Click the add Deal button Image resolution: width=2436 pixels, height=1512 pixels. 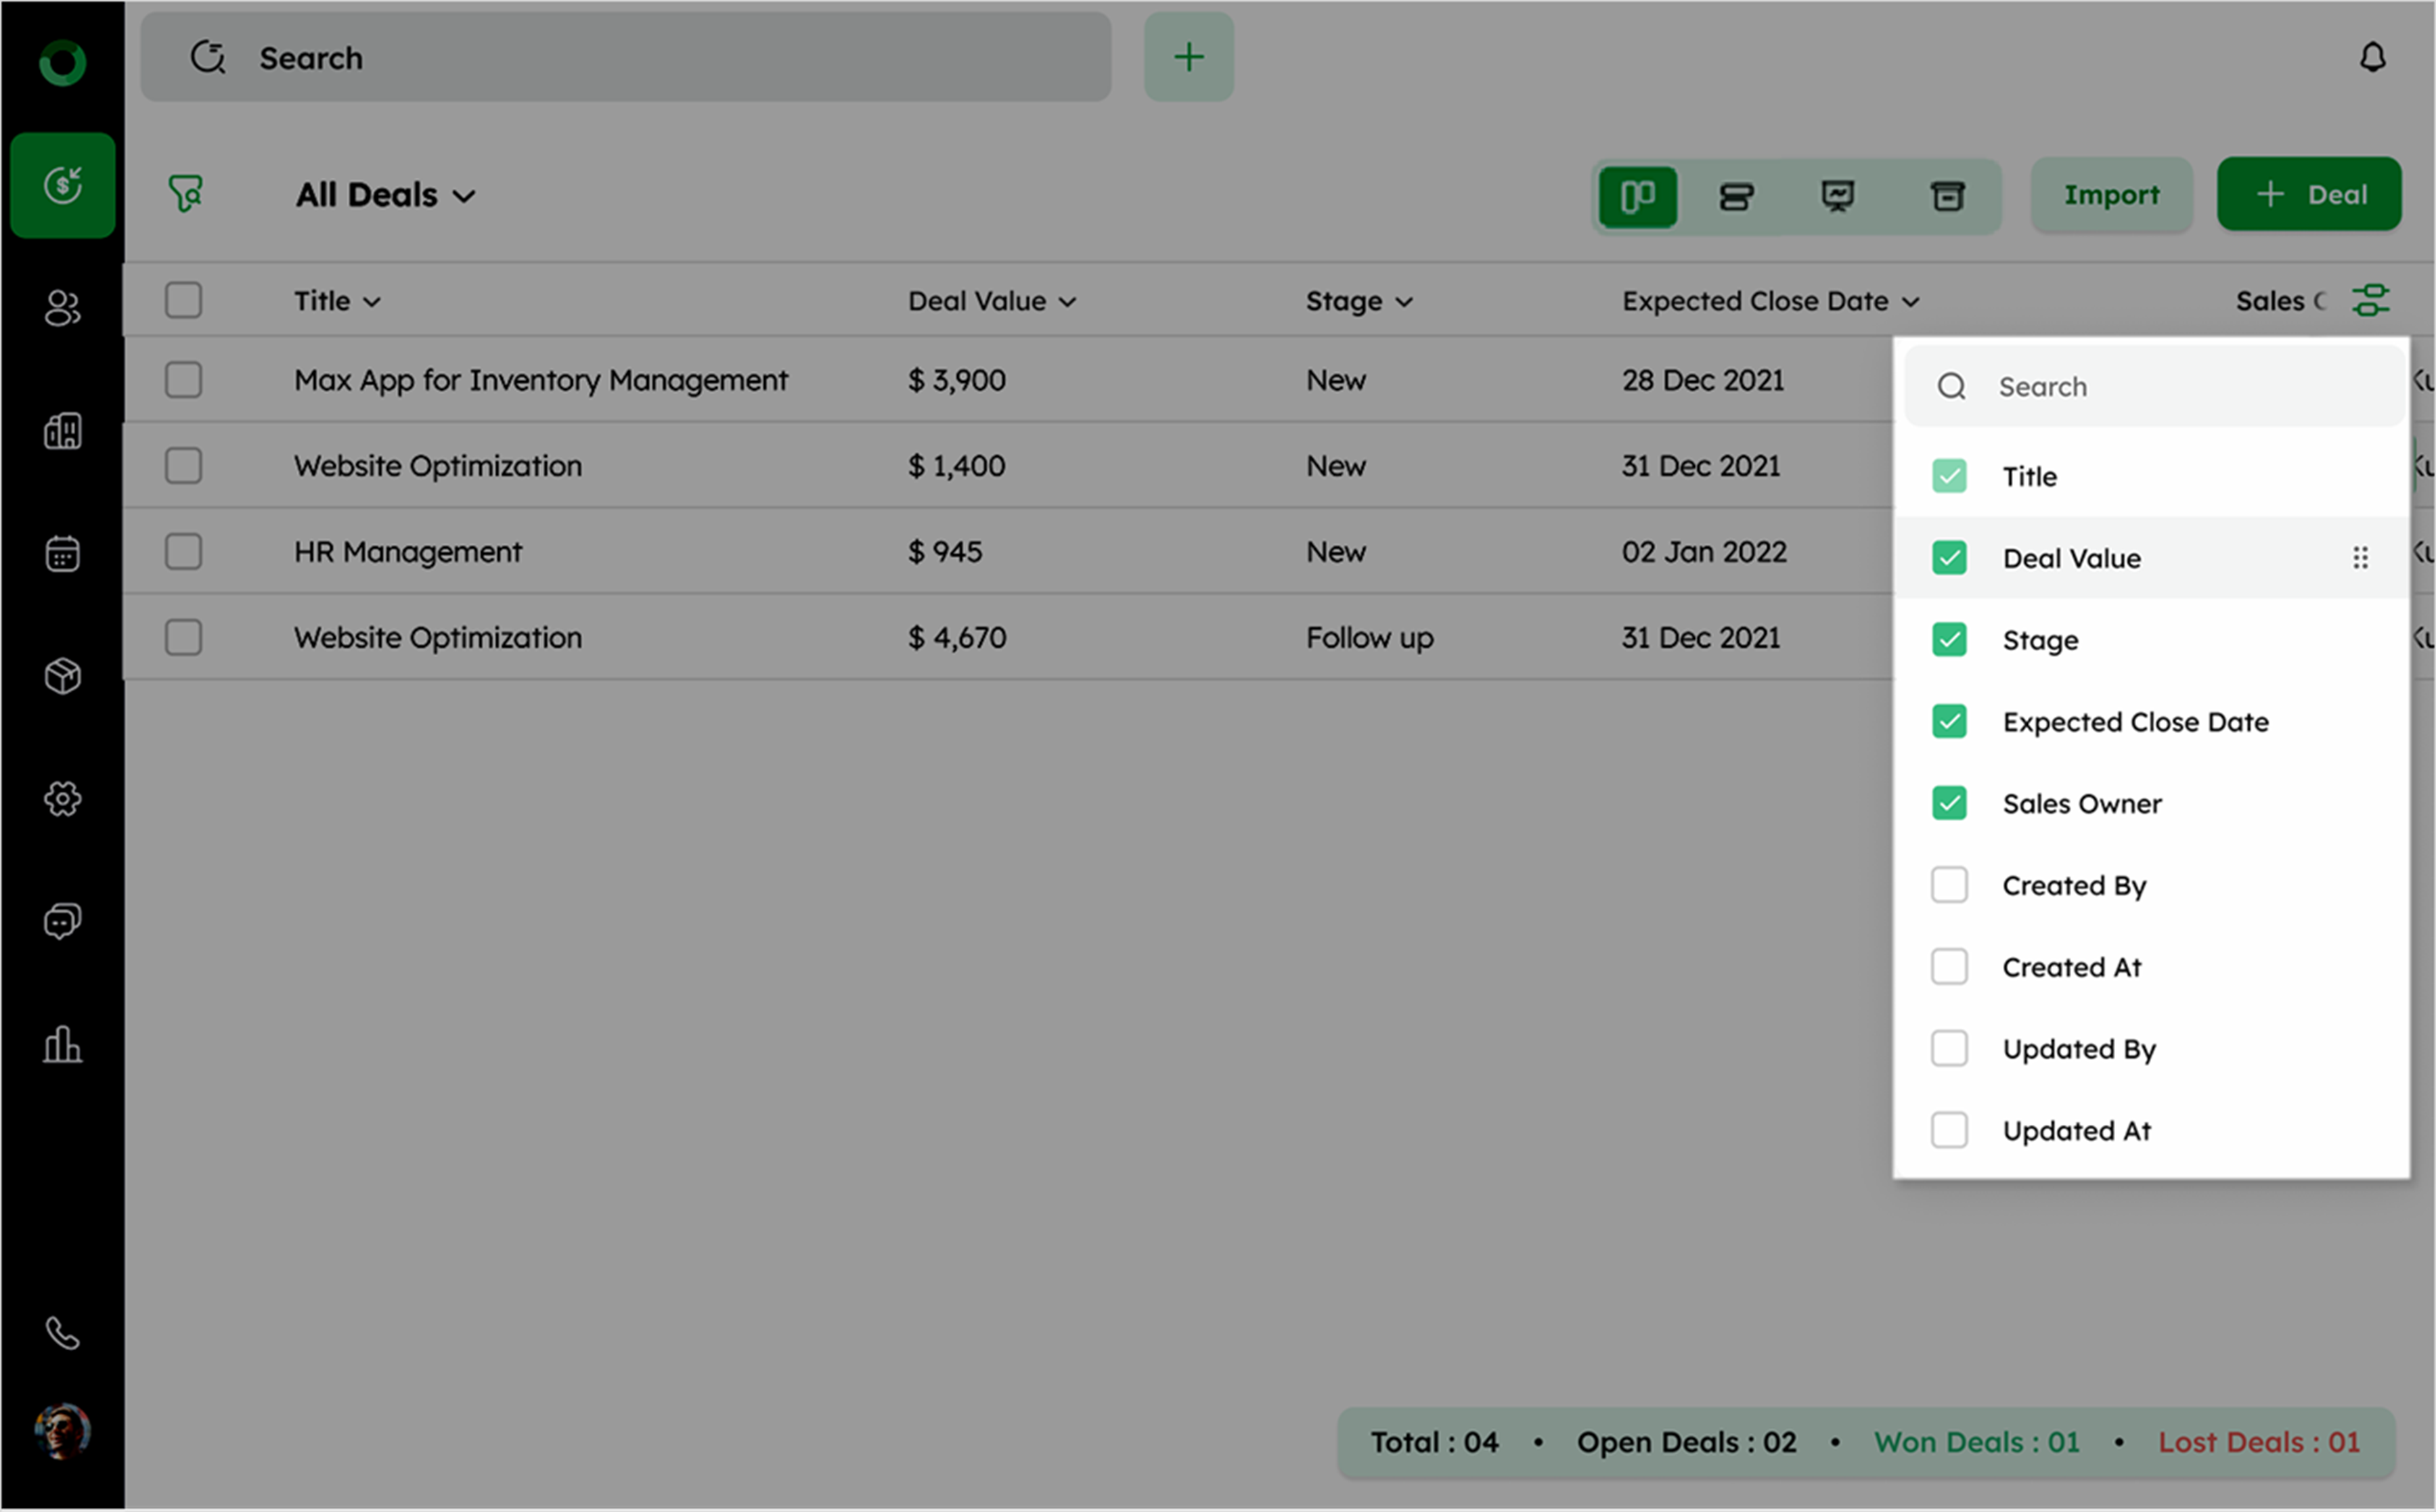pos(2309,195)
